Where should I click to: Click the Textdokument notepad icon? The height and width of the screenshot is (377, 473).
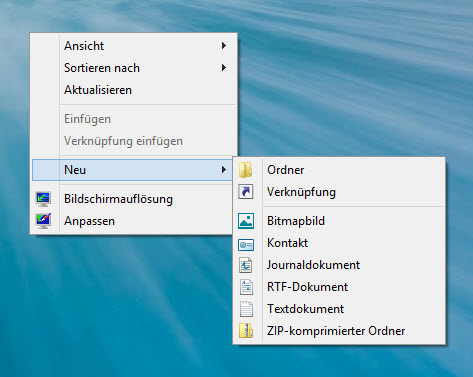tap(246, 309)
